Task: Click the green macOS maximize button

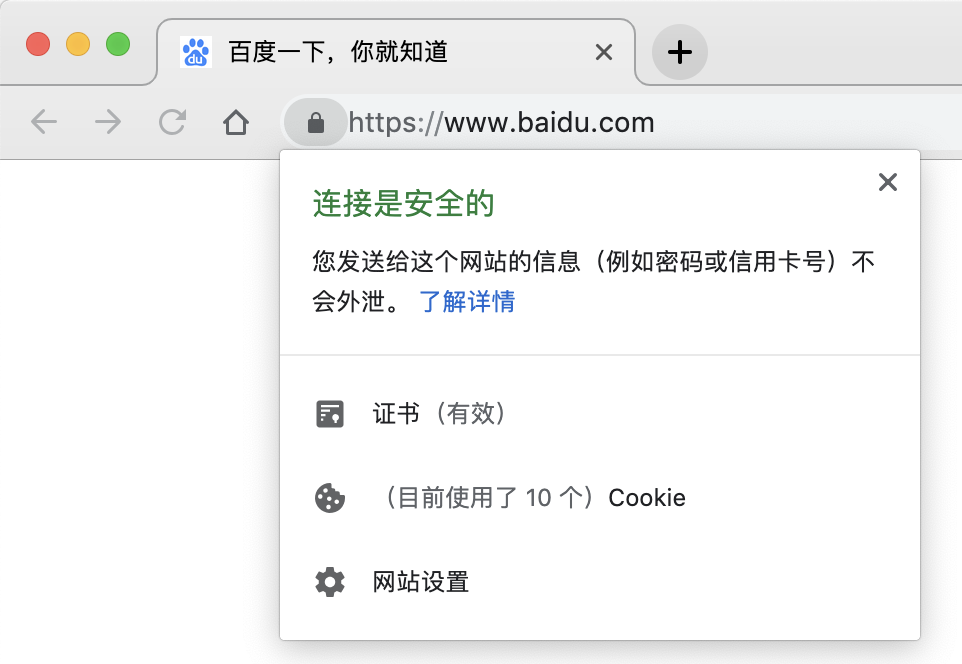Action: click(118, 45)
